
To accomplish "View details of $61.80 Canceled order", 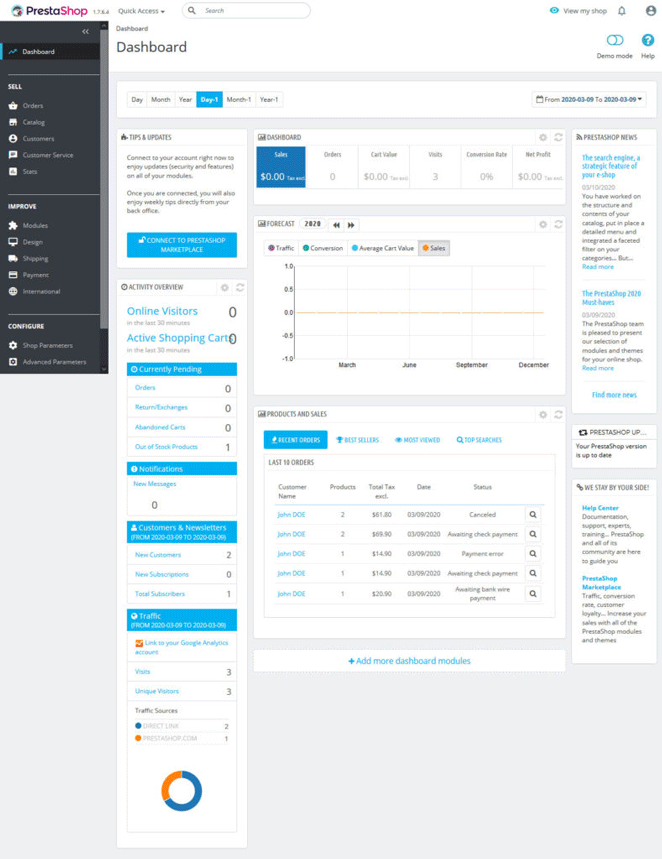I will (x=533, y=514).
